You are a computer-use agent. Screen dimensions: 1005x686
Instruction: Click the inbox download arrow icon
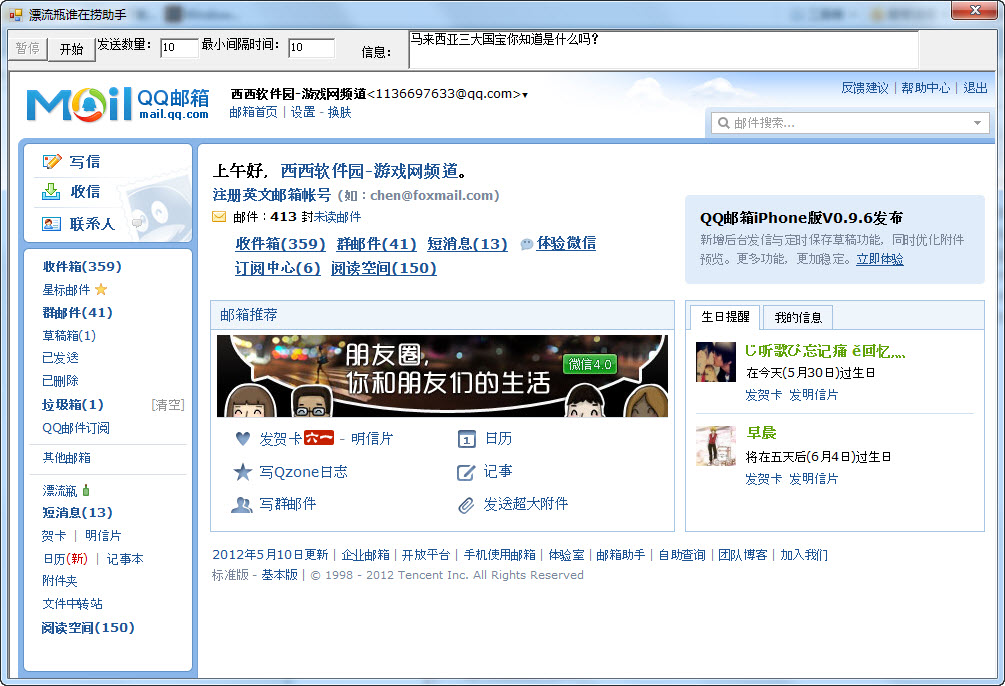[x=51, y=192]
